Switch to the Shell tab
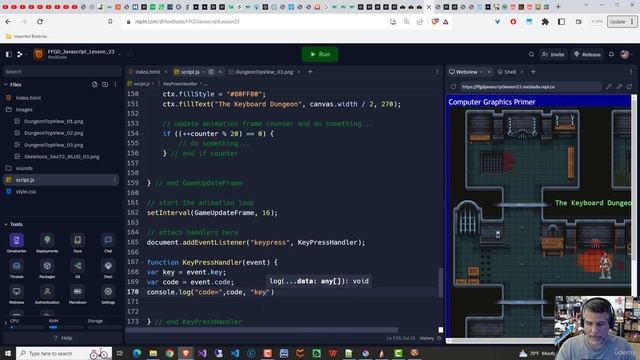Viewport: 640px width, 360px height. point(510,72)
